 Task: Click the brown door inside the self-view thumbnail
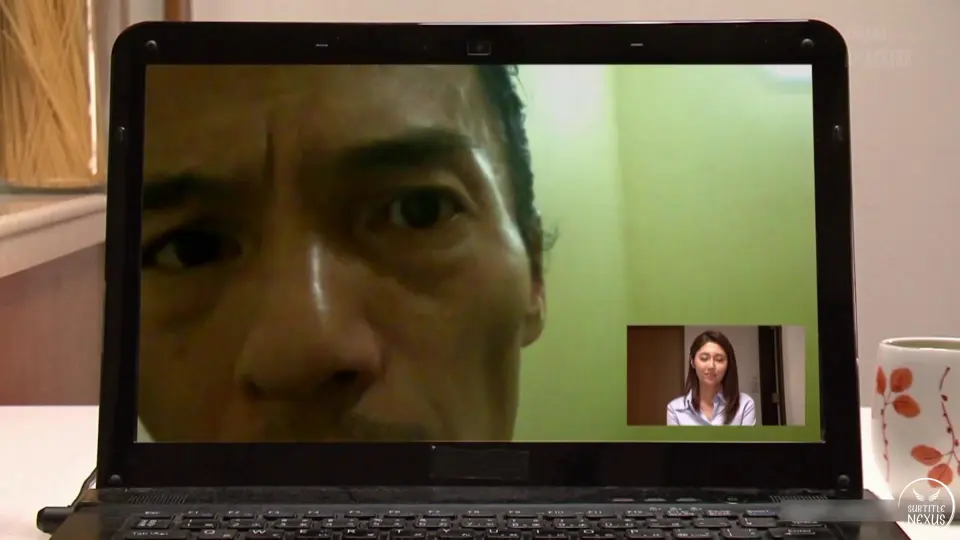pos(655,375)
